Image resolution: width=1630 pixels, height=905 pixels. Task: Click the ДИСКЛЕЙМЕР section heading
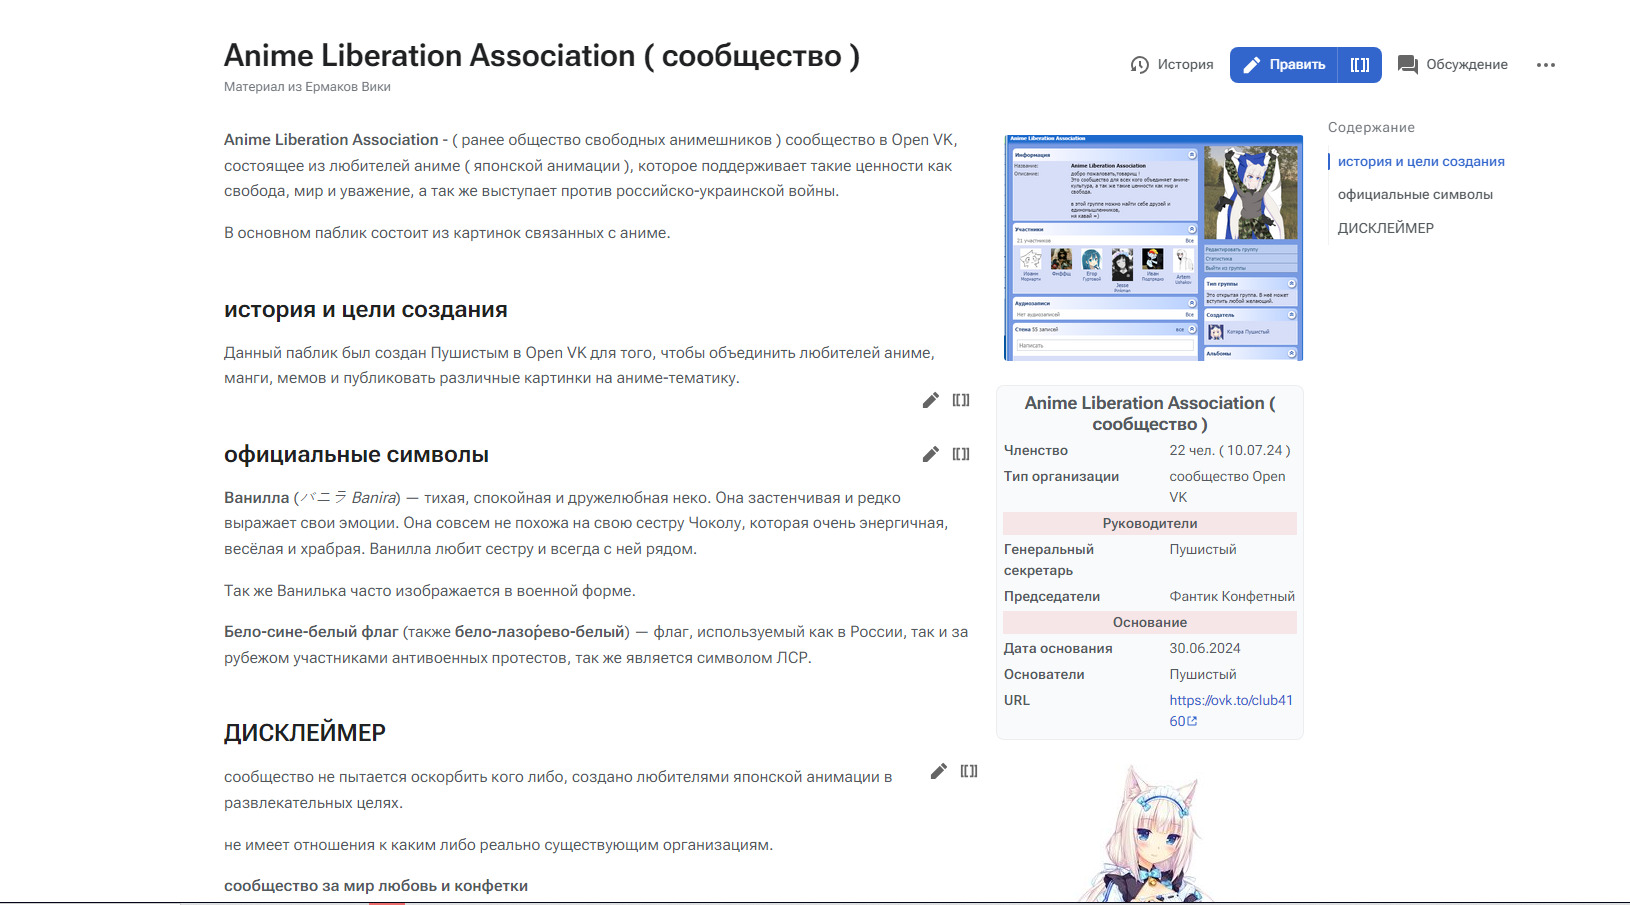pos(305,733)
